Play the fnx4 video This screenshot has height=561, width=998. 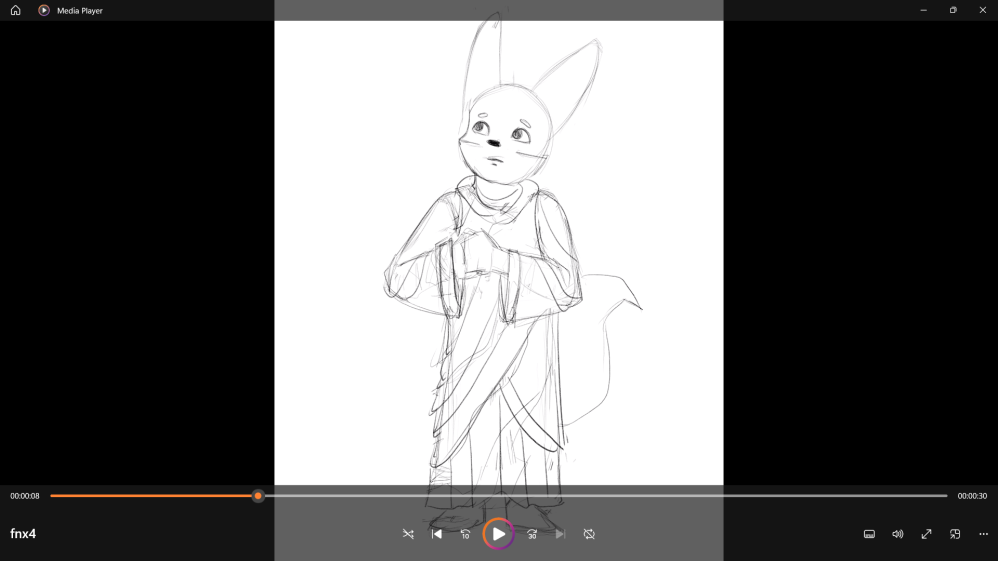point(498,534)
